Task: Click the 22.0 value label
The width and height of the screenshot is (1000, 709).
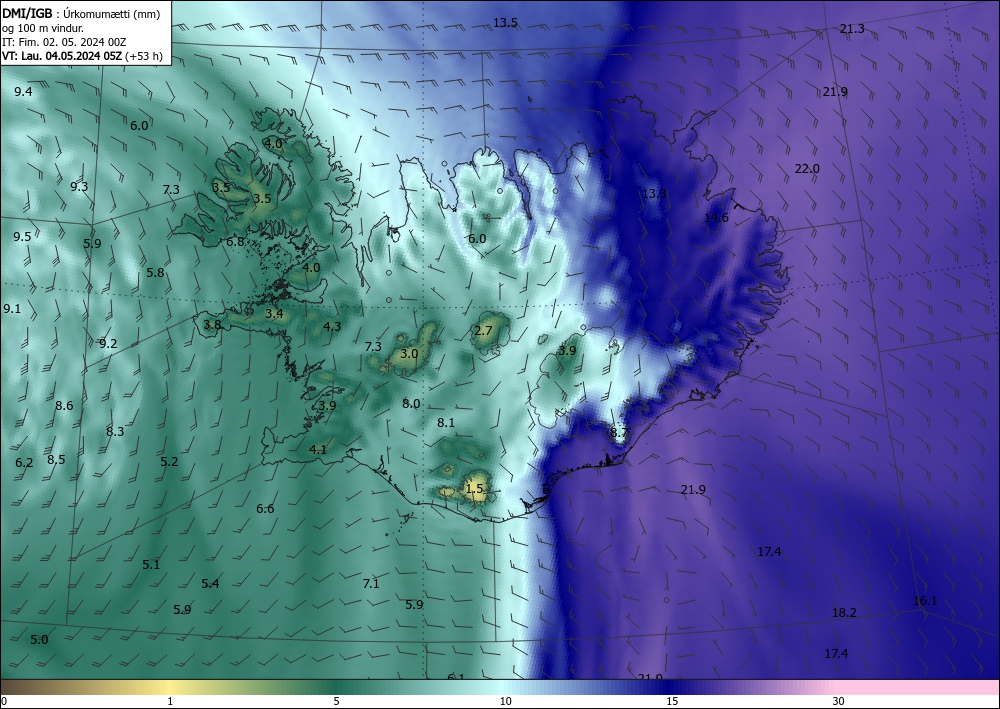Action: click(x=807, y=169)
